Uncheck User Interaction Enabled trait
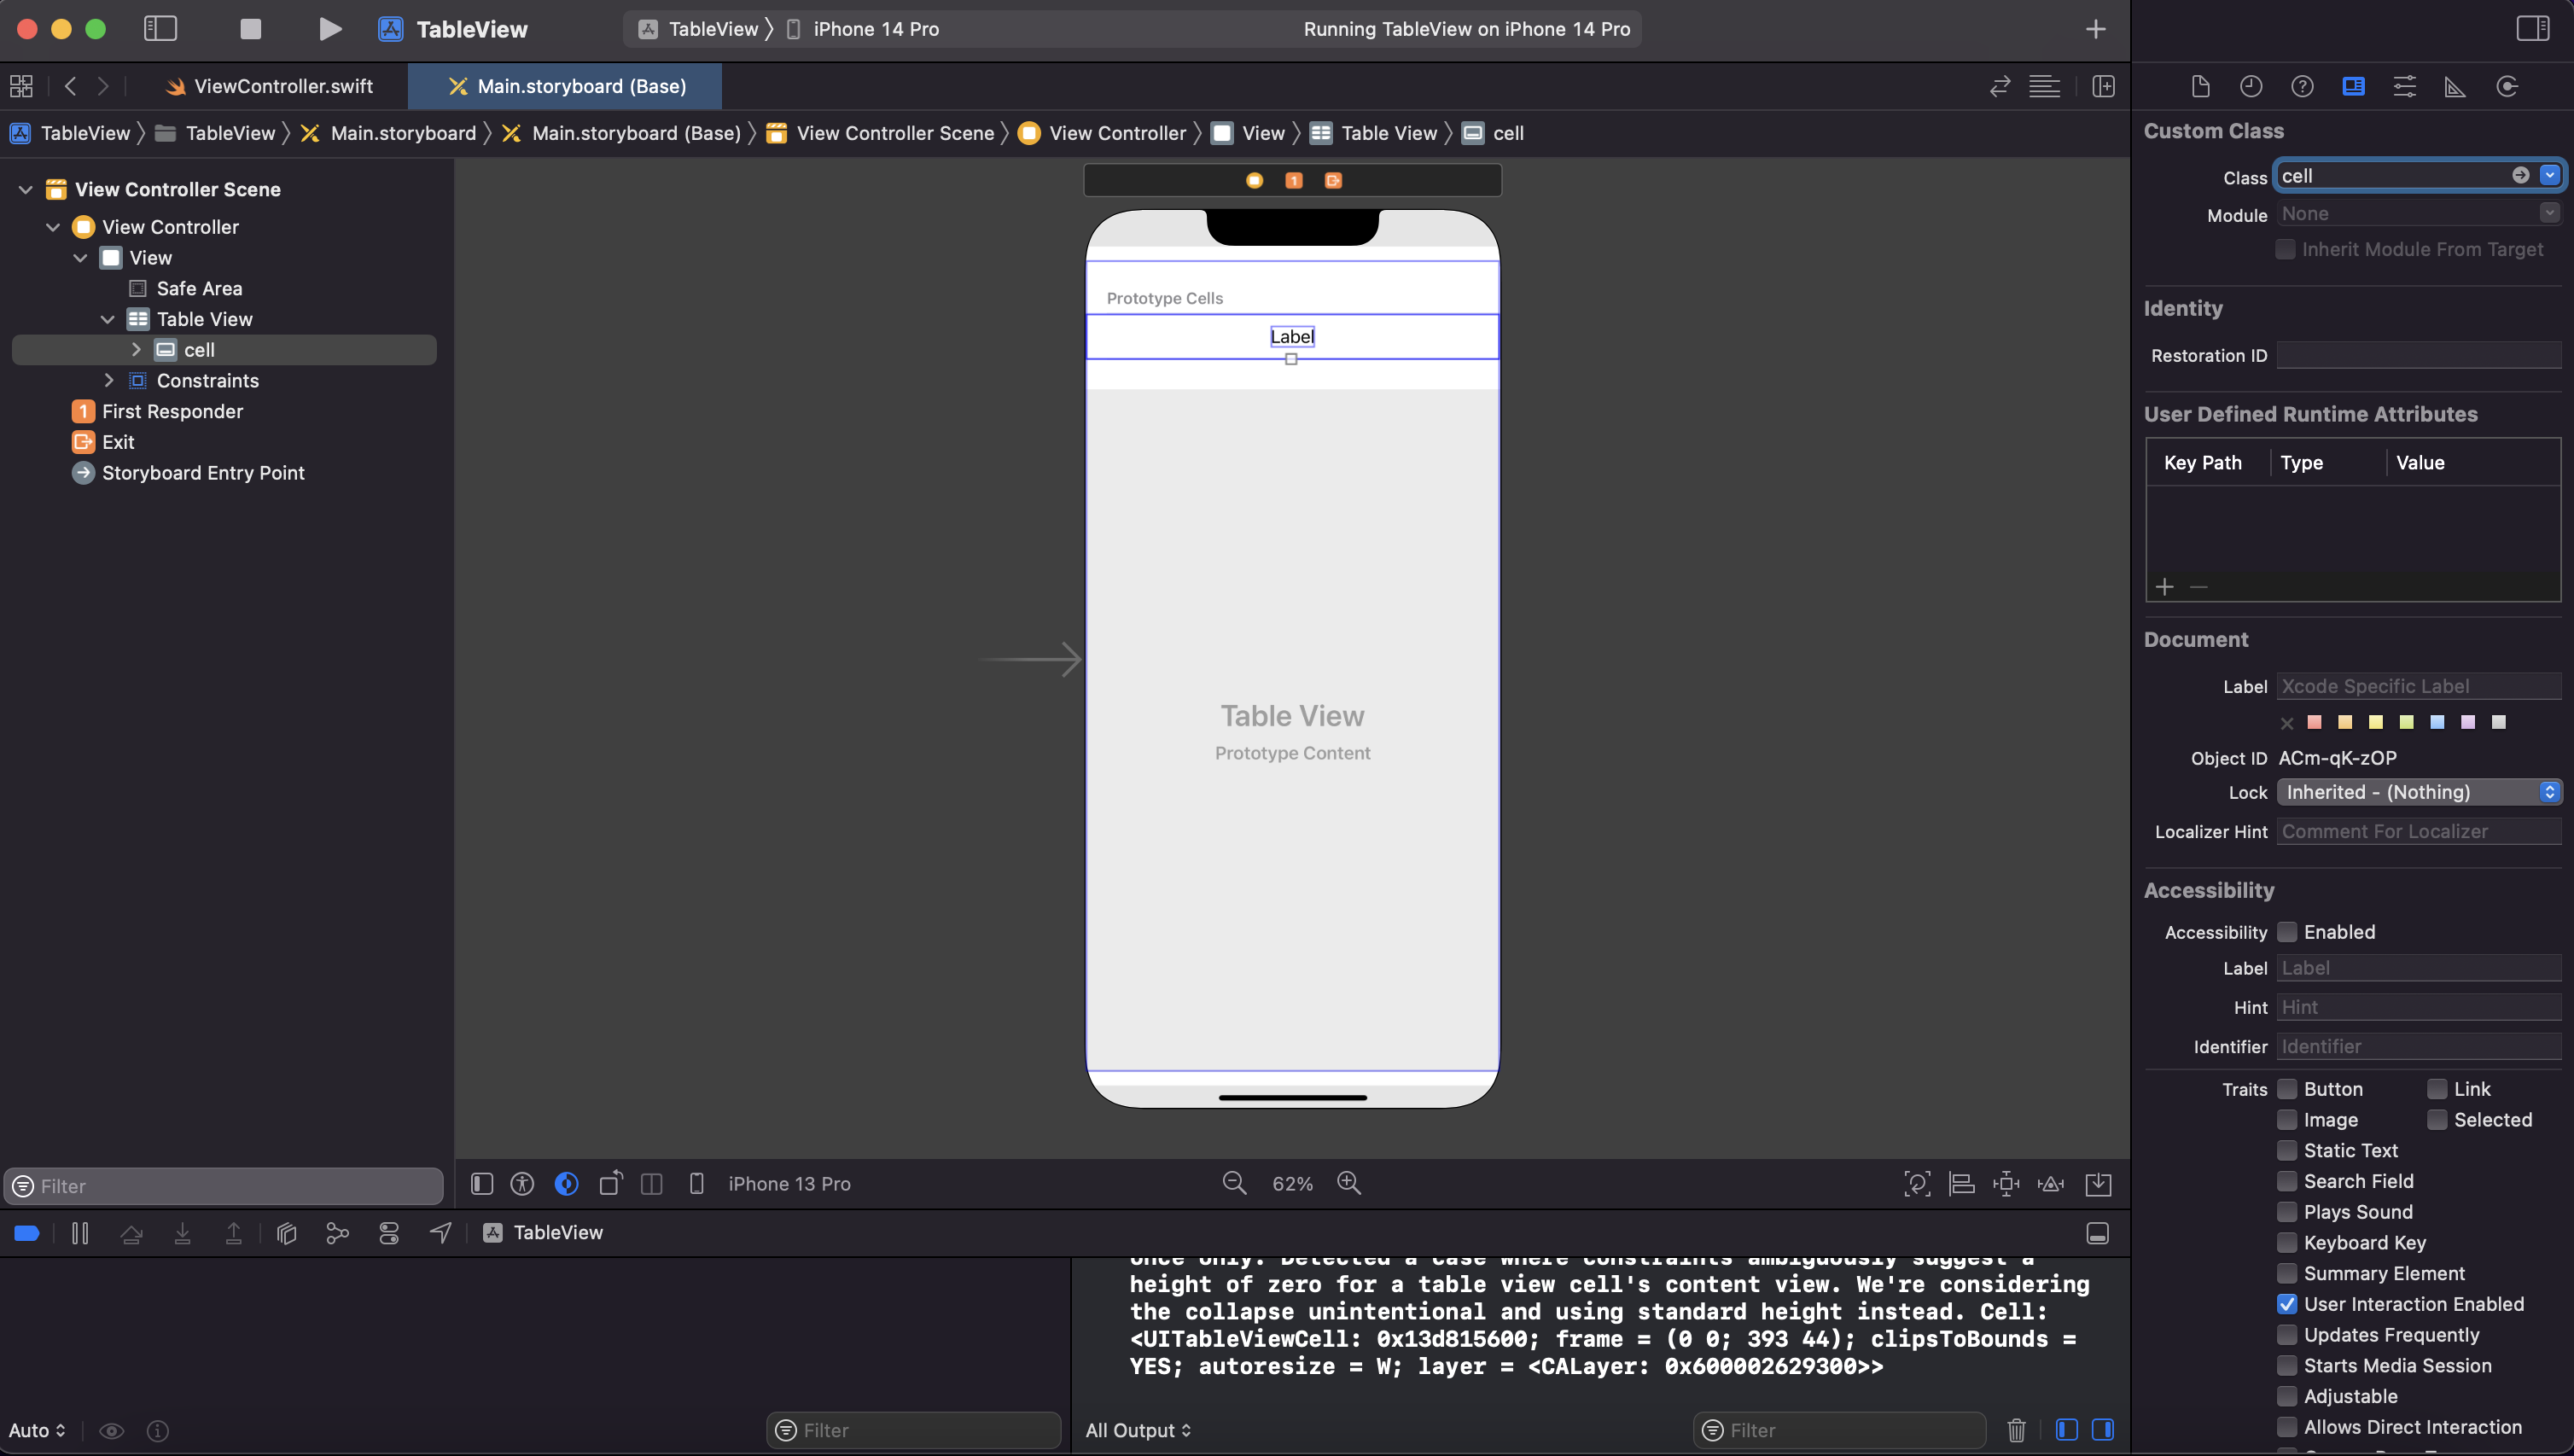Viewport: 2574px width, 1456px height. point(2287,1304)
